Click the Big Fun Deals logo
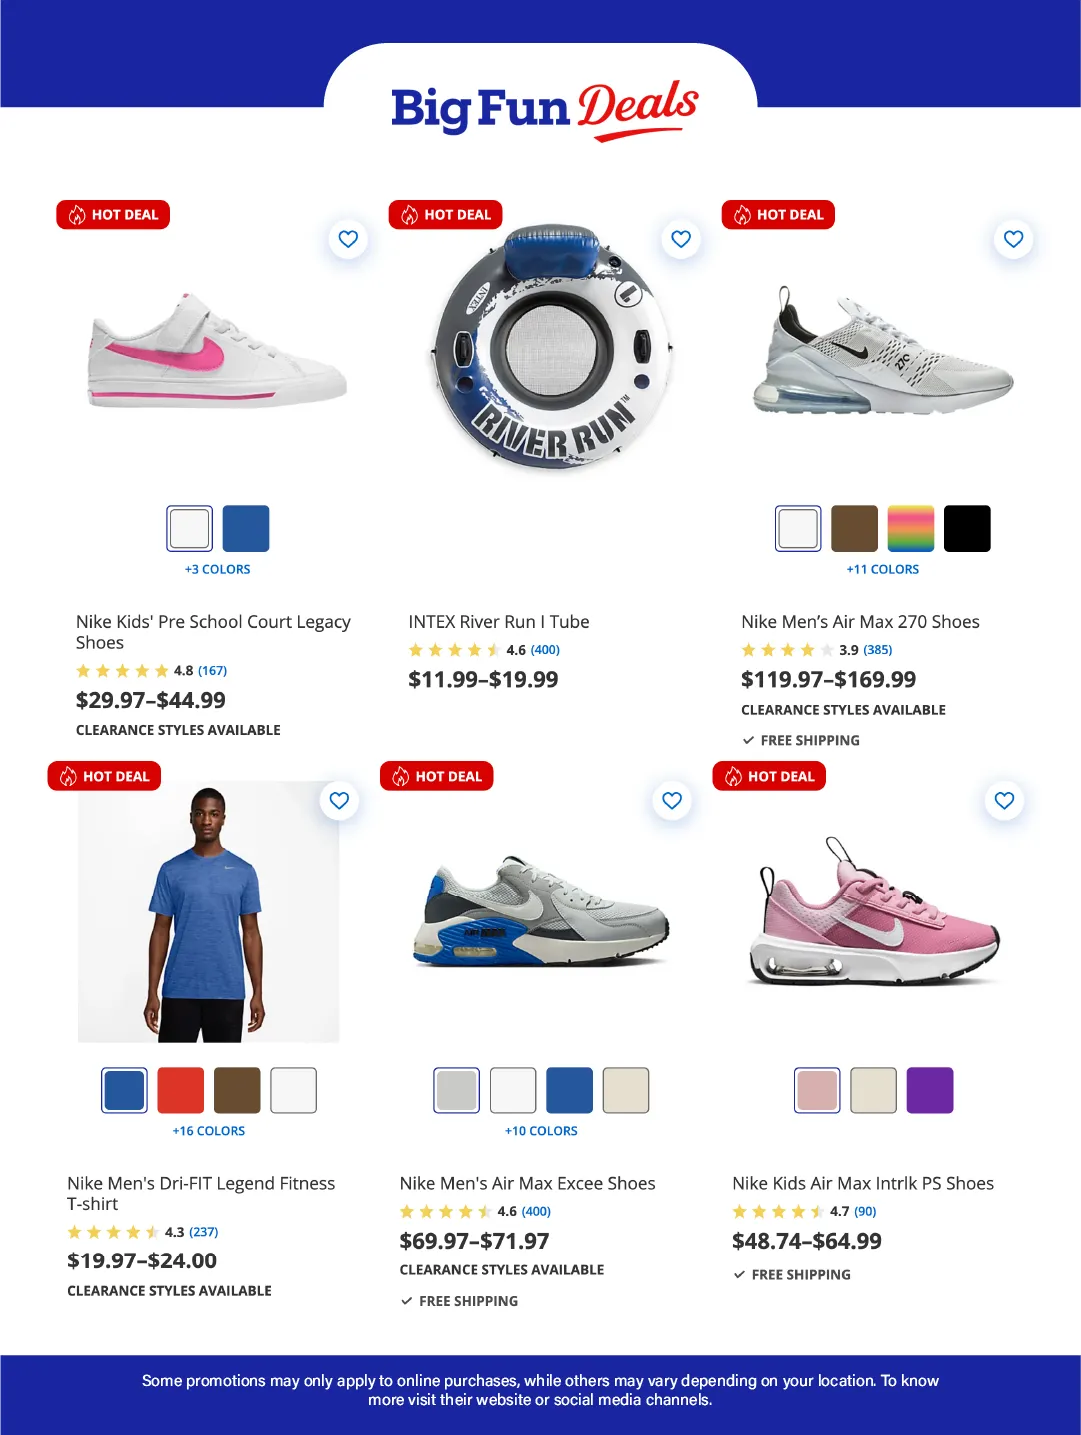The image size is (1081, 1435). [544, 110]
